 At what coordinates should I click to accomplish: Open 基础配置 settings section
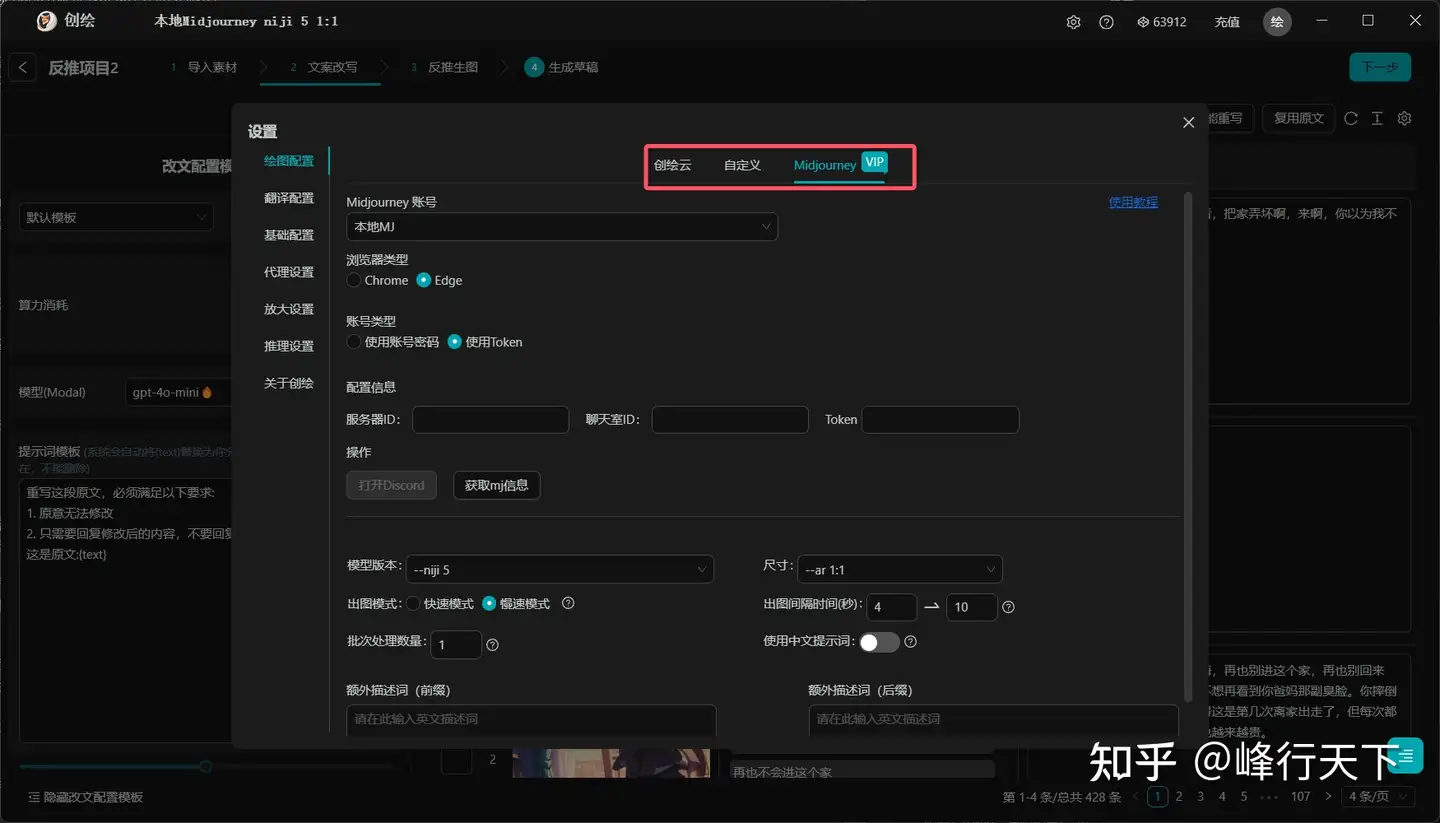289,235
